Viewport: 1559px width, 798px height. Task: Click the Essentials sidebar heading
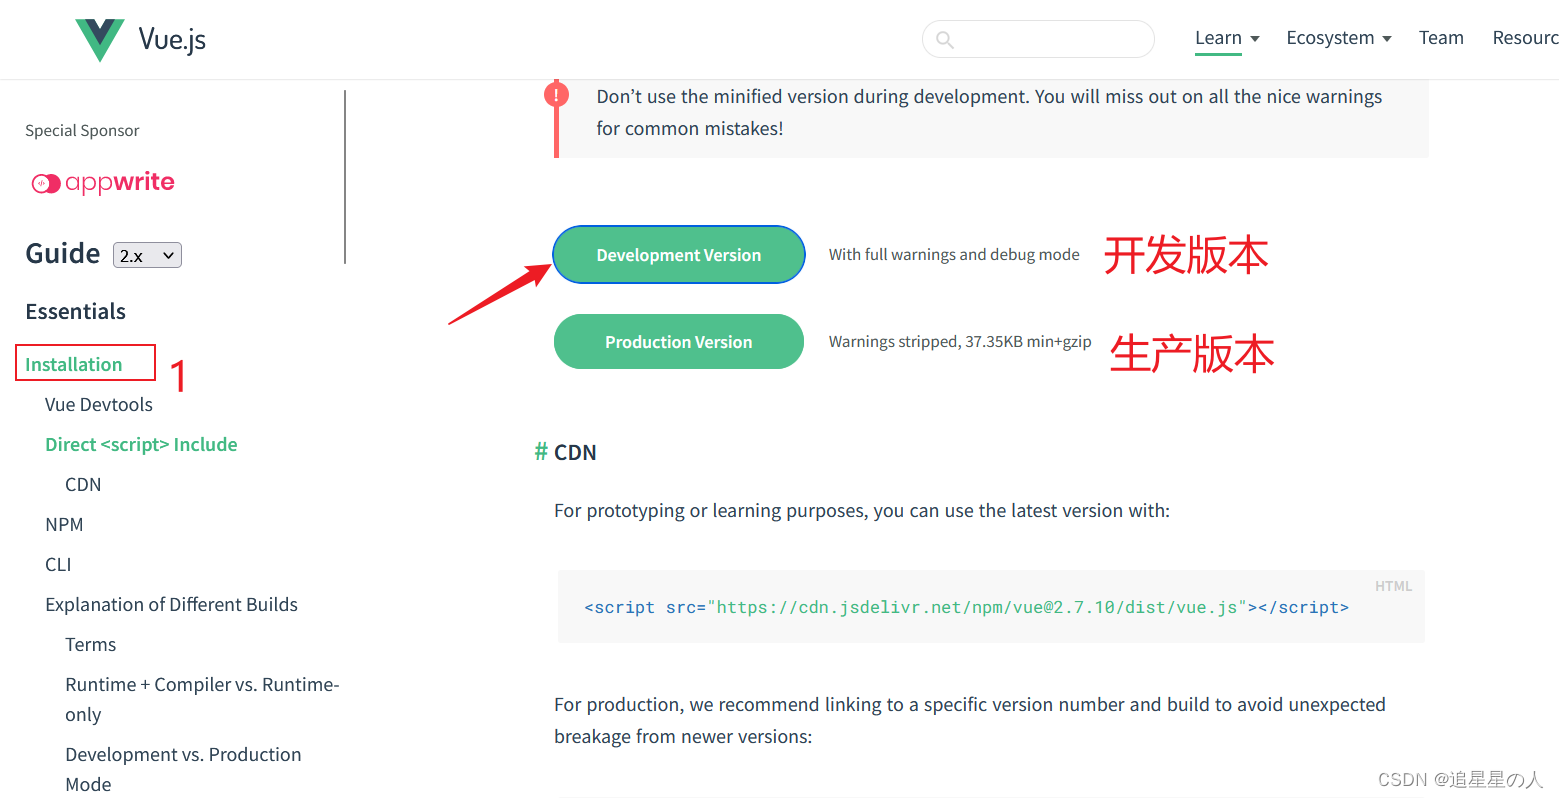pos(75,311)
